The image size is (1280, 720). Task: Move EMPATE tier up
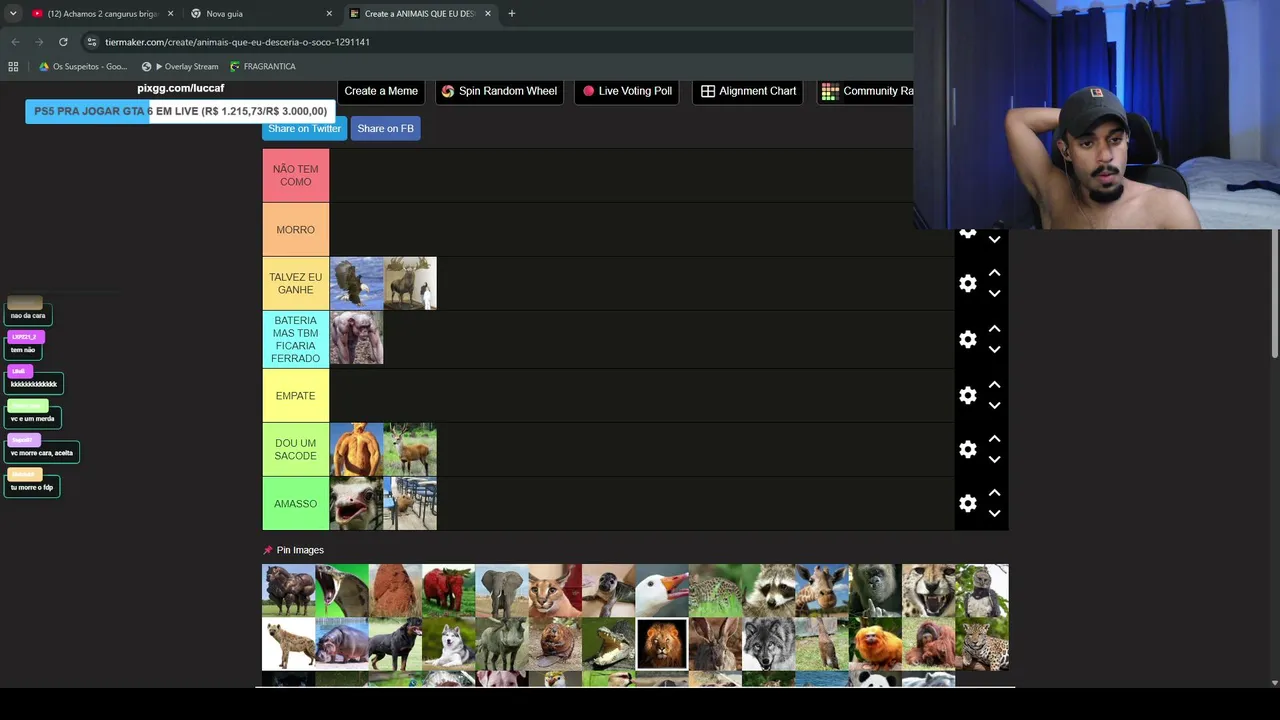(x=994, y=385)
